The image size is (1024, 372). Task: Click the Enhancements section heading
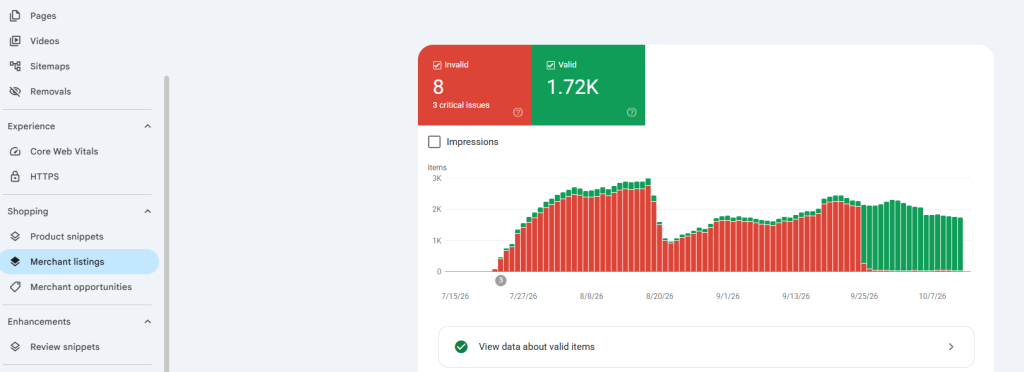click(x=39, y=322)
